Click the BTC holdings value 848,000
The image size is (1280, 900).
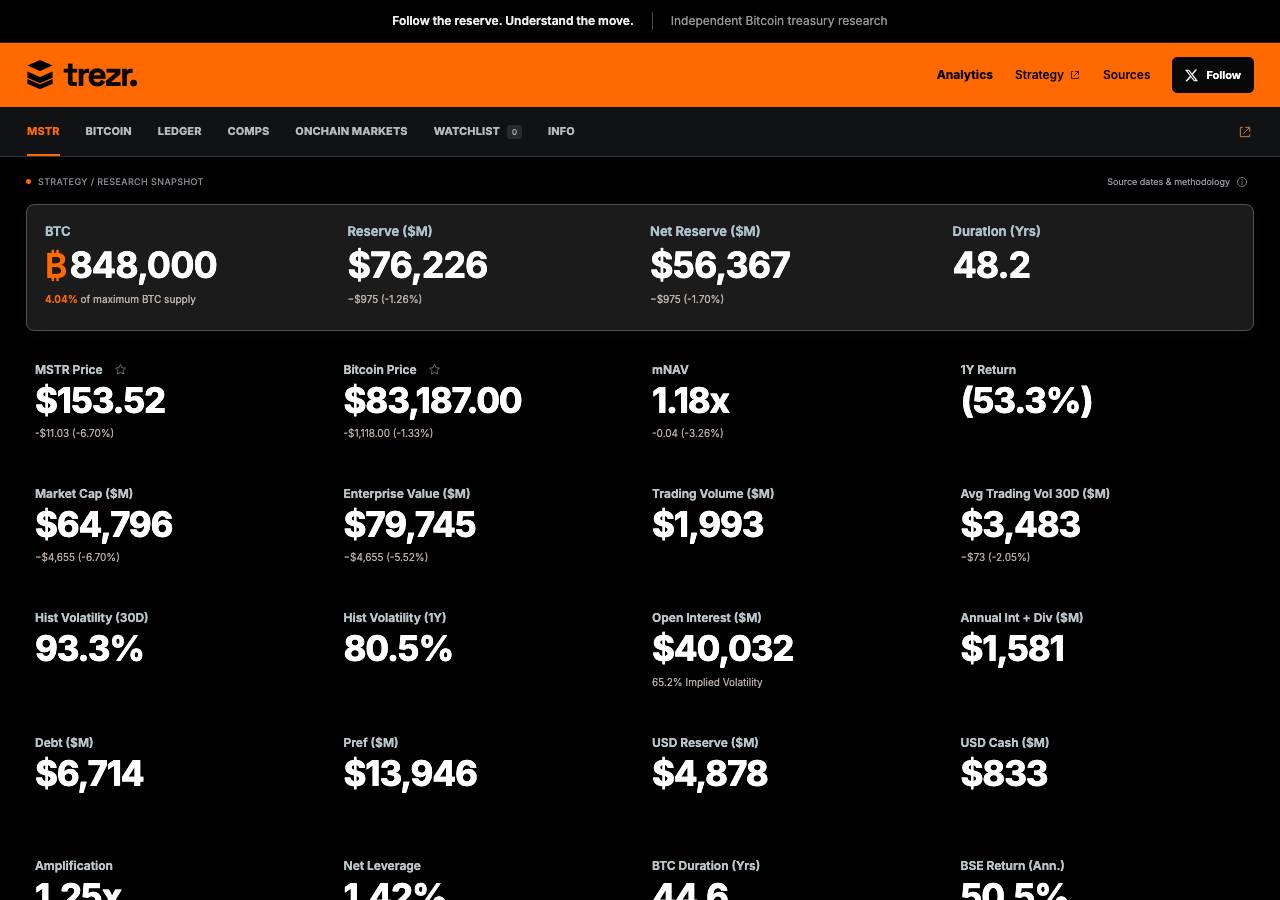coord(143,266)
